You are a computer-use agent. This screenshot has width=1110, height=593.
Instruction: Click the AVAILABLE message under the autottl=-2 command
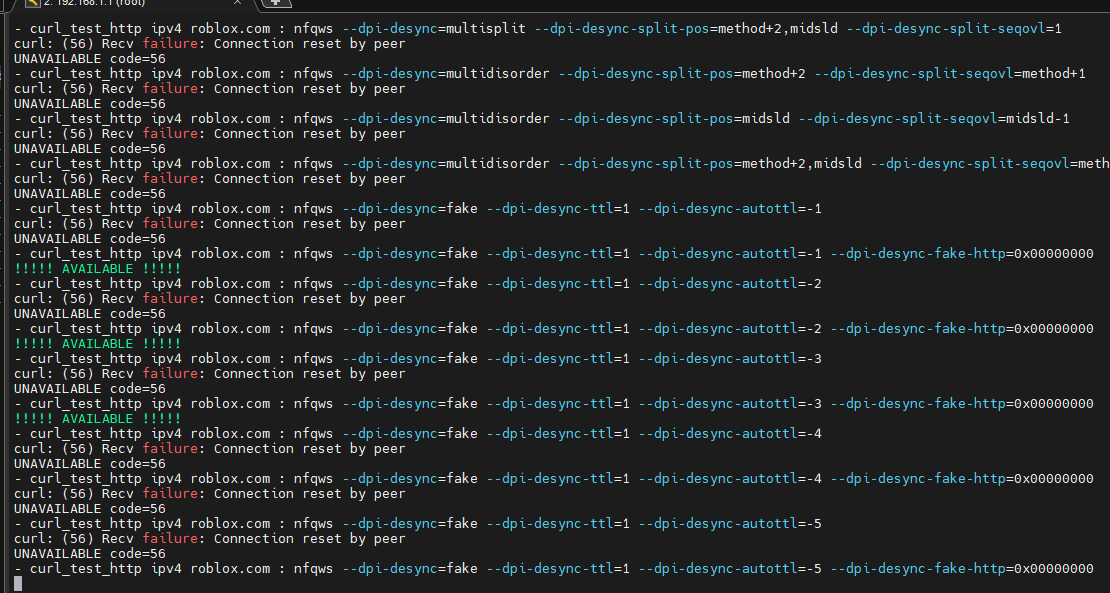(98, 344)
